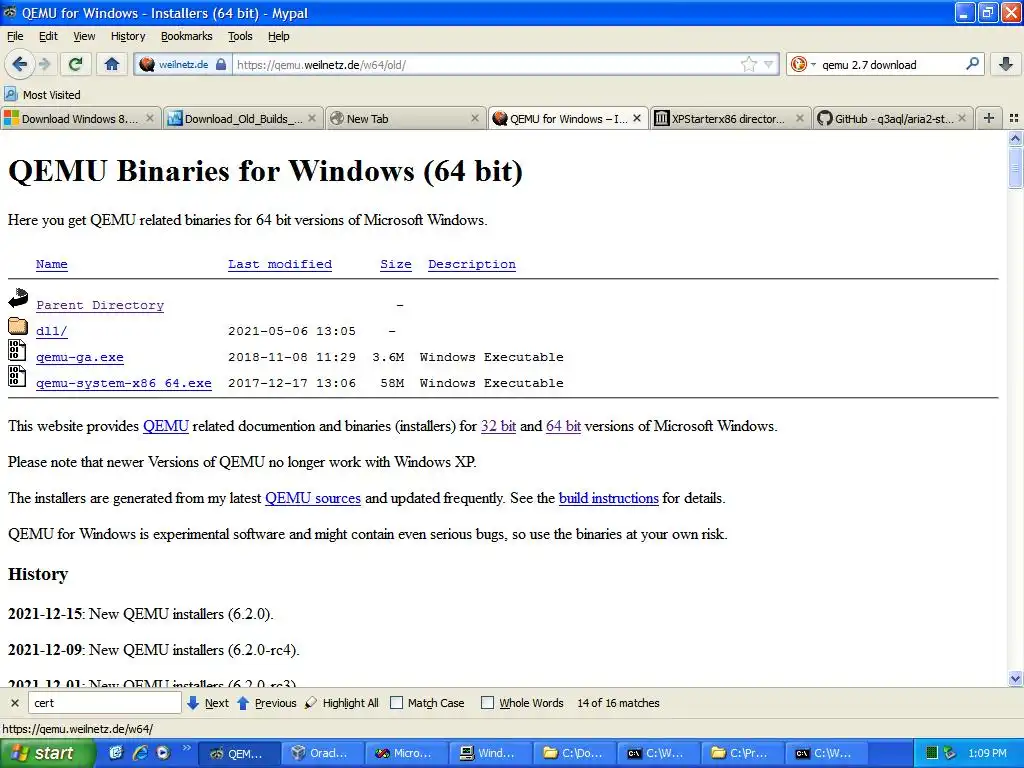Reload the current page
1024x768 pixels.
tap(76, 64)
